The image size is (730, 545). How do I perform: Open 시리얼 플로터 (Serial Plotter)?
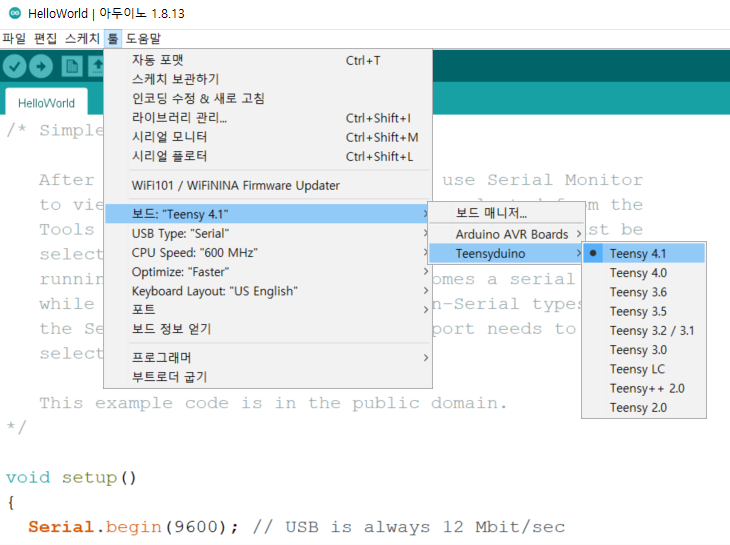(x=268, y=156)
